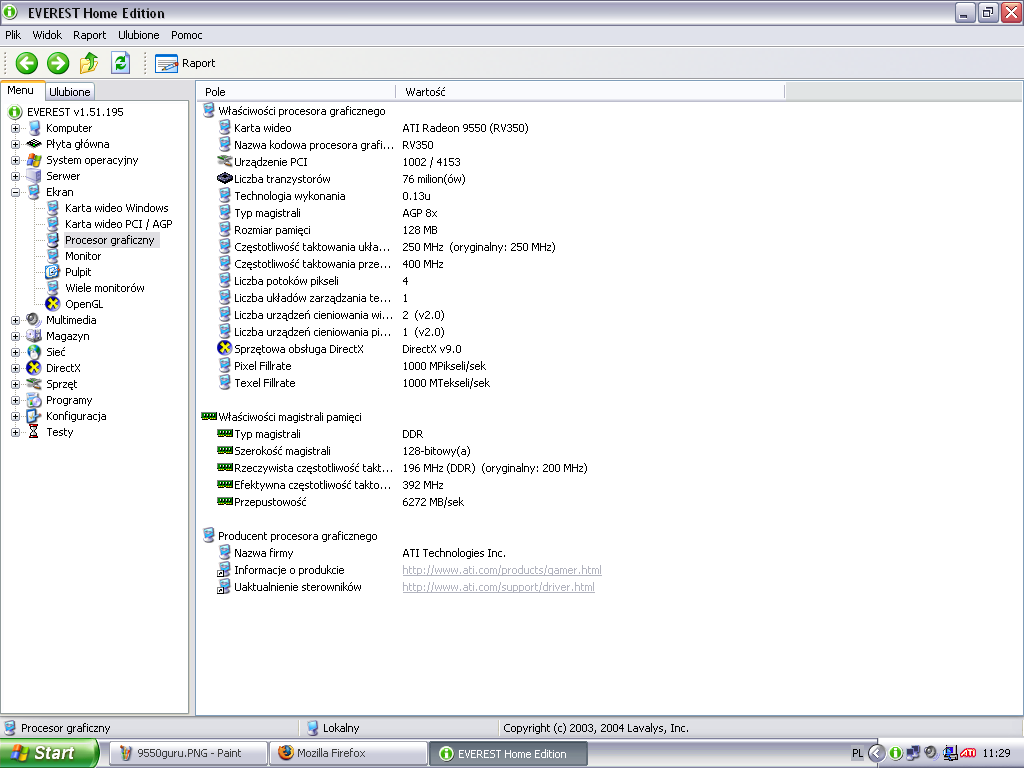Click the Sprzęt hardware icon
This screenshot has width=1024, height=768.
(x=34, y=384)
